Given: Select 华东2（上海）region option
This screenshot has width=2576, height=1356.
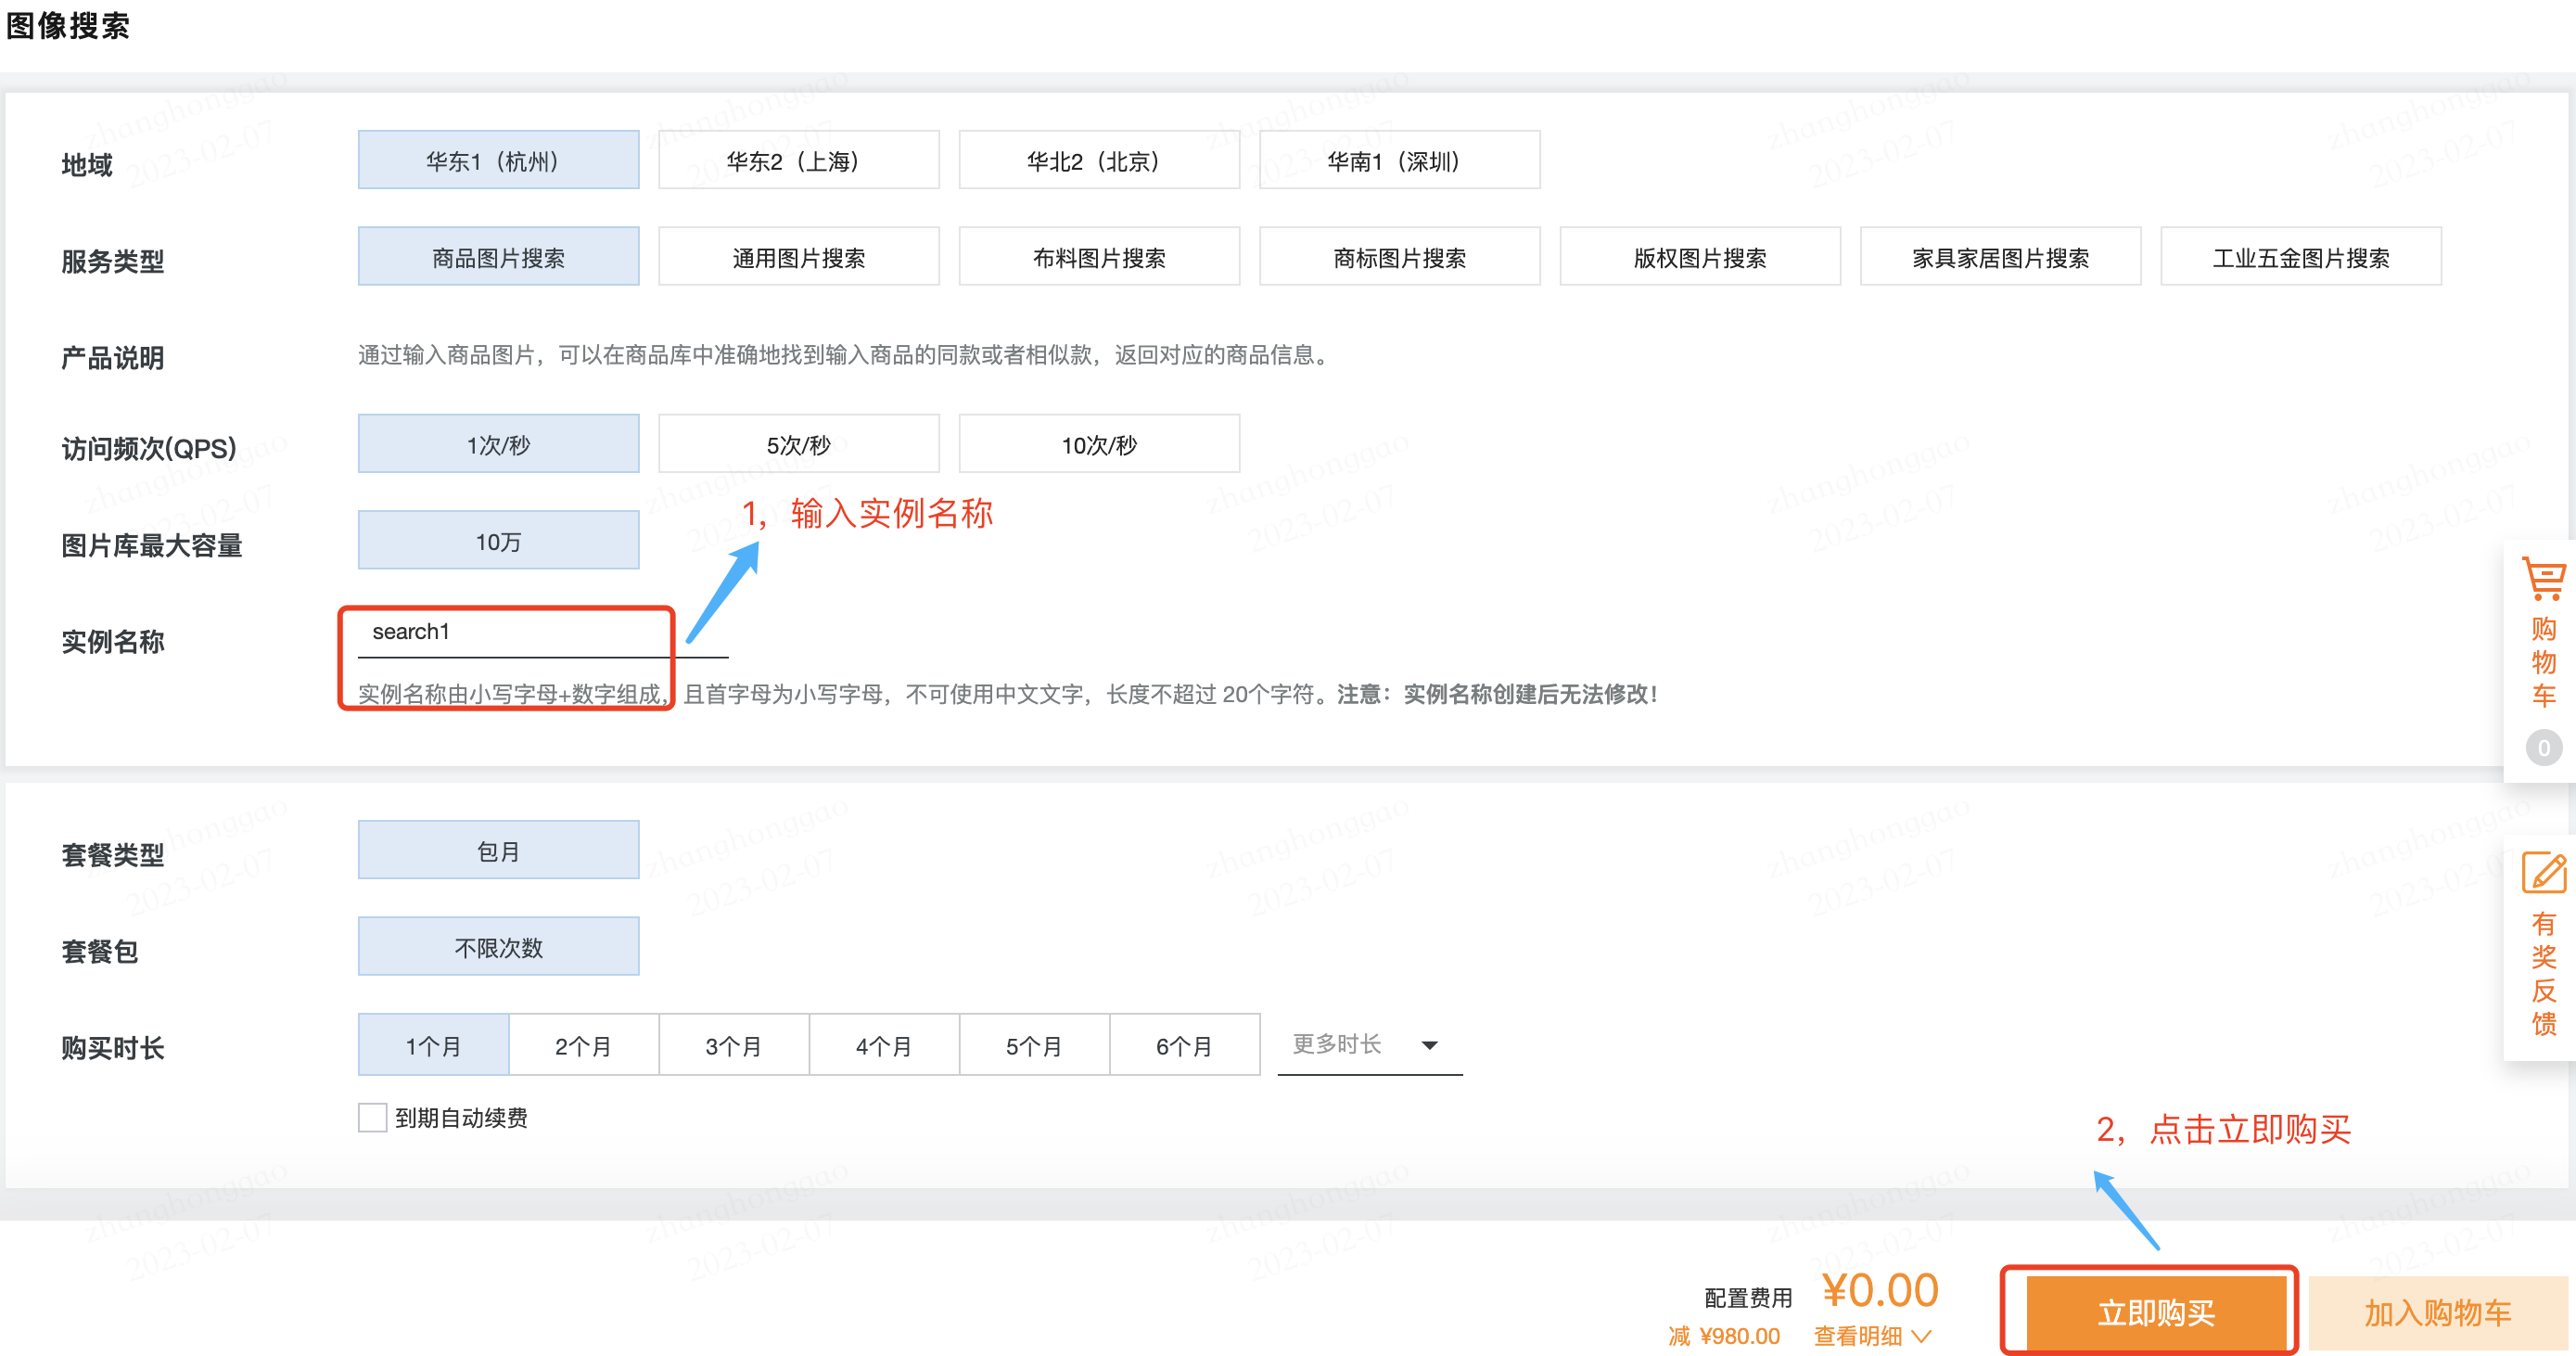Looking at the screenshot, I should point(798,160).
